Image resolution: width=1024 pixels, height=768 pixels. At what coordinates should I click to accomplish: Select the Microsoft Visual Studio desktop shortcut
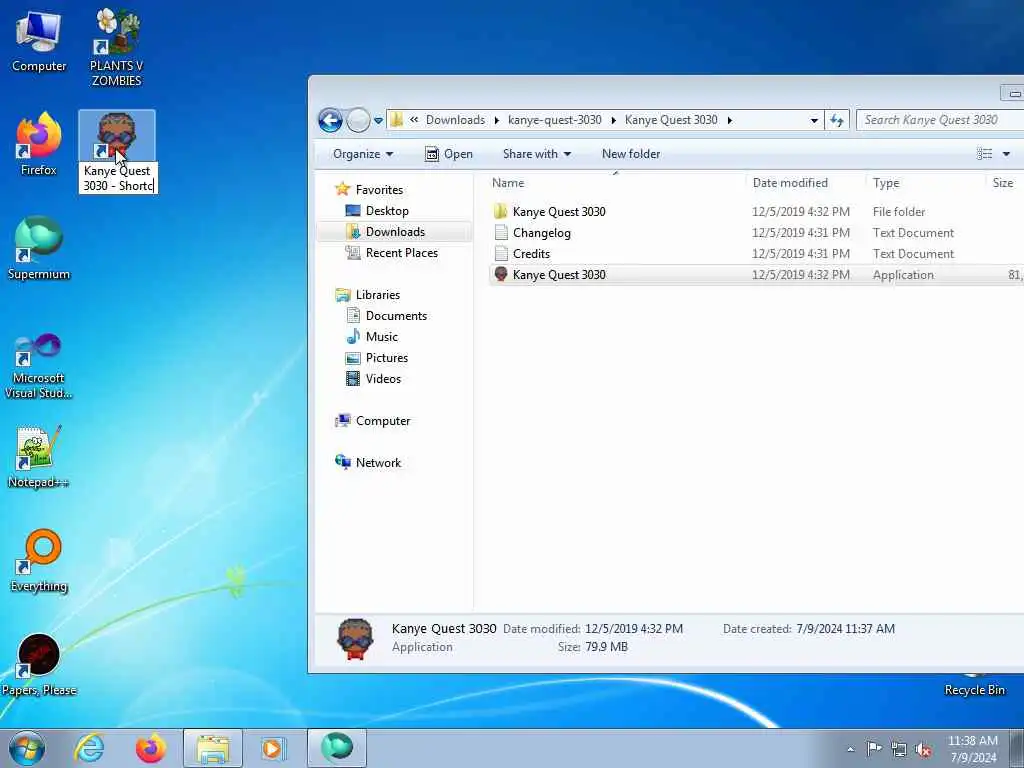[x=39, y=366]
